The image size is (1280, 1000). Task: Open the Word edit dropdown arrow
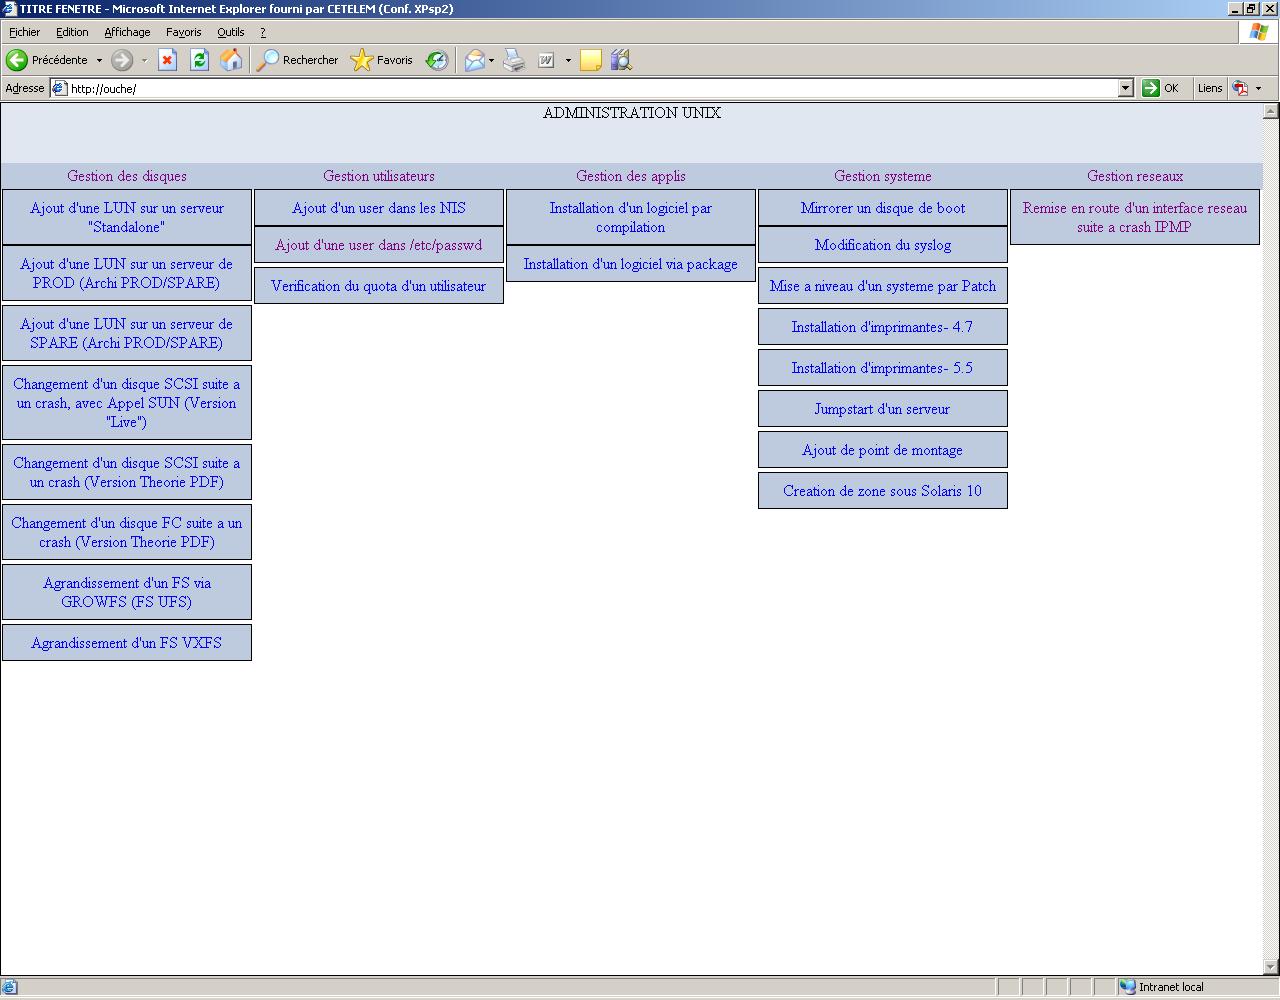(568, 60)
